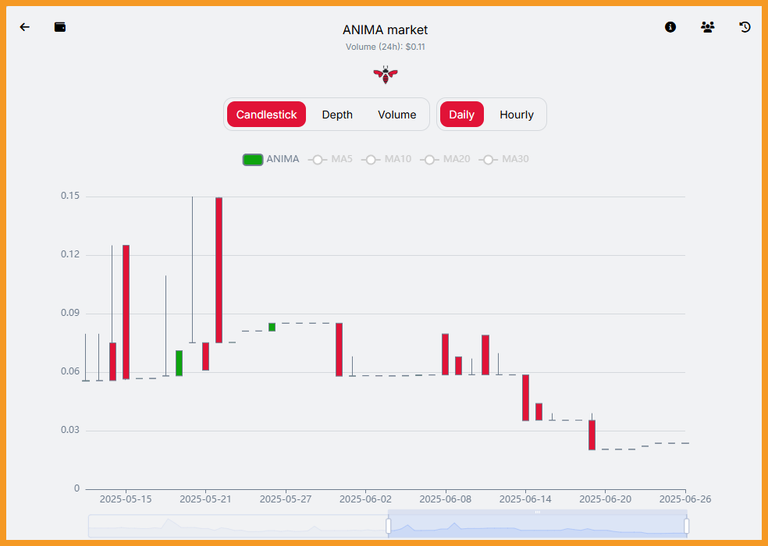The height and width of the screenshot is (546, 768).
Task: Click the x-axis label 2025-06-20
Action: pos(605,499)
